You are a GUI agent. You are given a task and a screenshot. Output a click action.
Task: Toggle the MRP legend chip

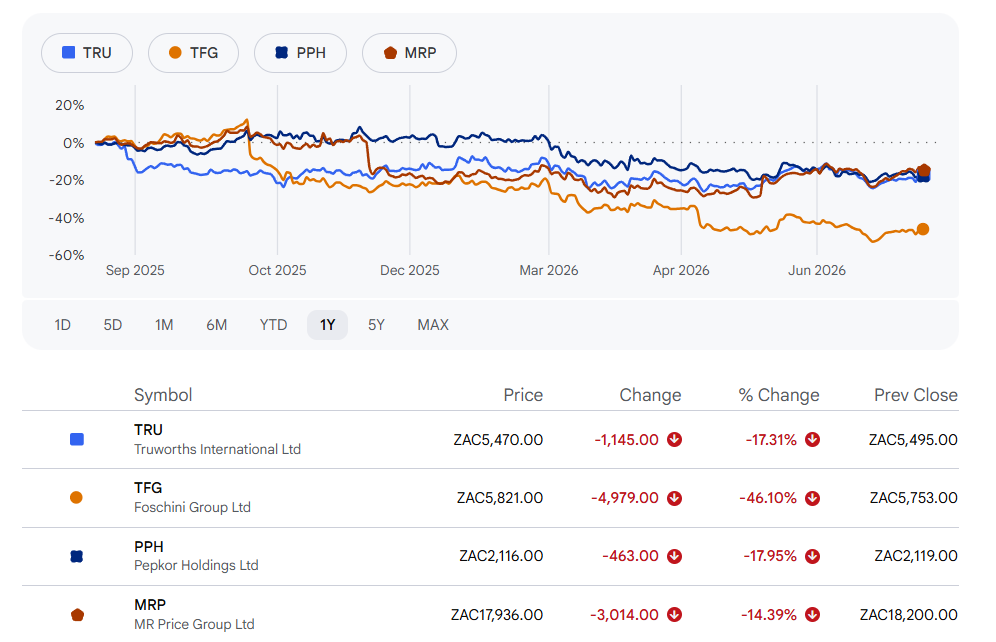pyautogui.click(x=409, y=53)
